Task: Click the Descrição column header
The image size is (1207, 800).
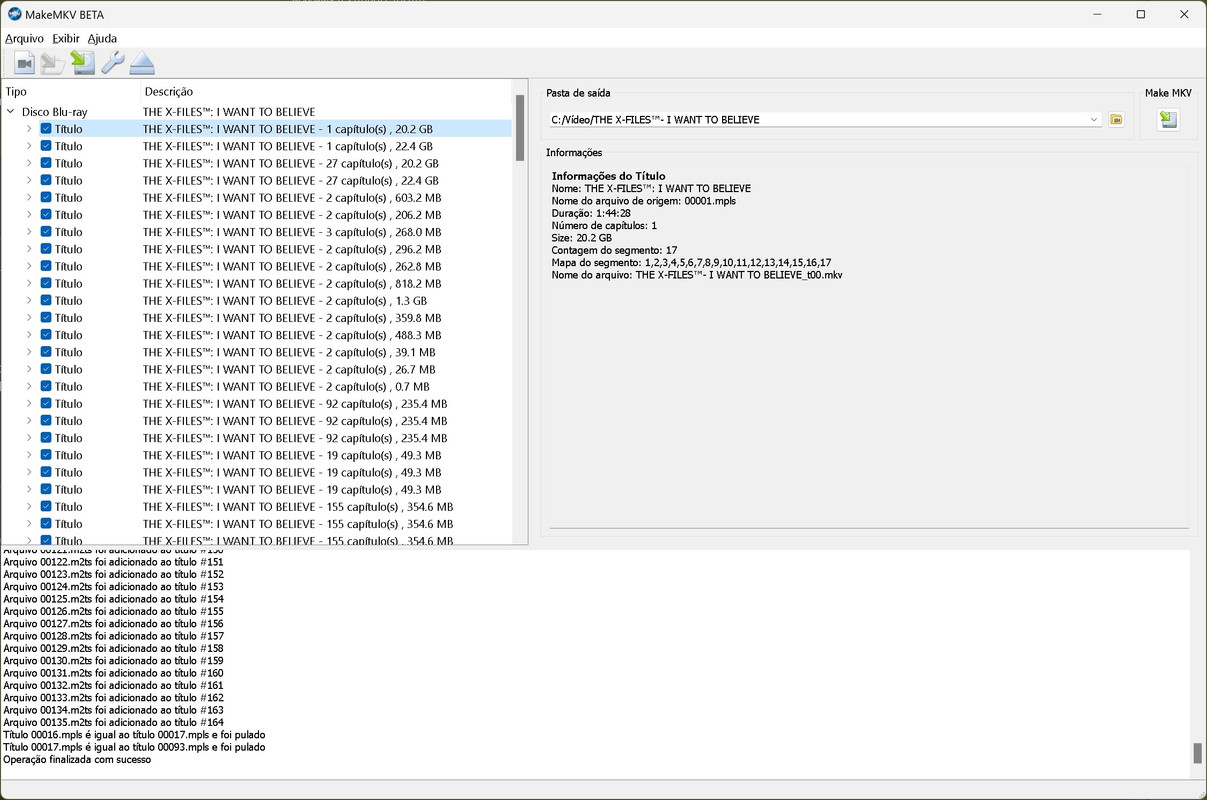Action: (168, 92)
